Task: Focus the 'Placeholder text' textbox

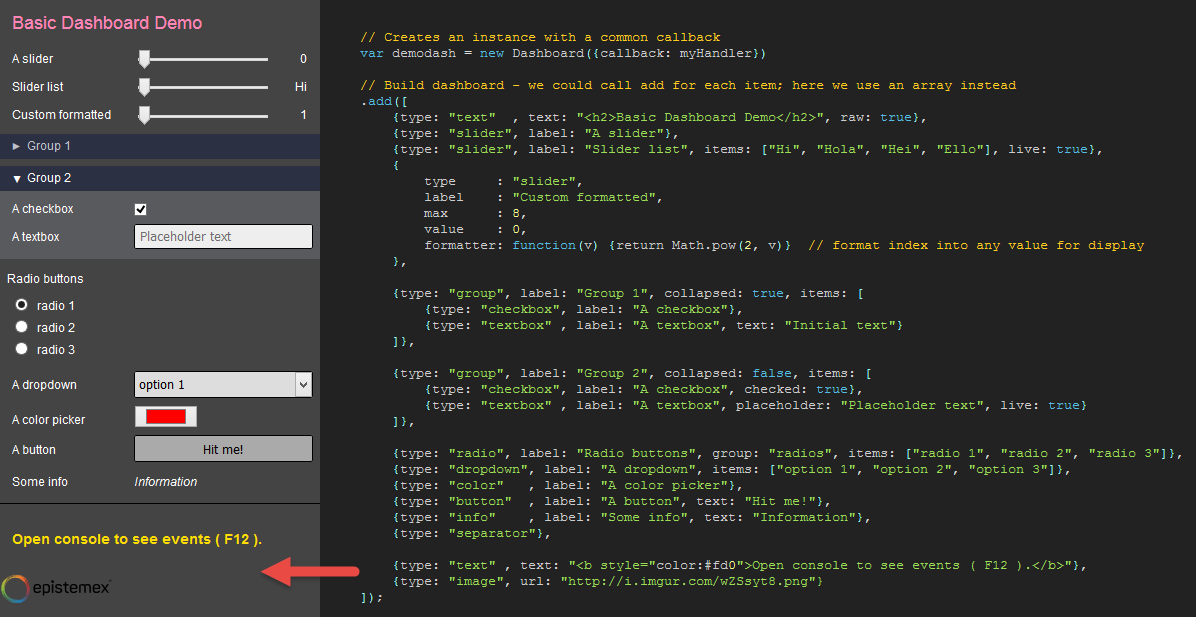Action: [223, 236]
